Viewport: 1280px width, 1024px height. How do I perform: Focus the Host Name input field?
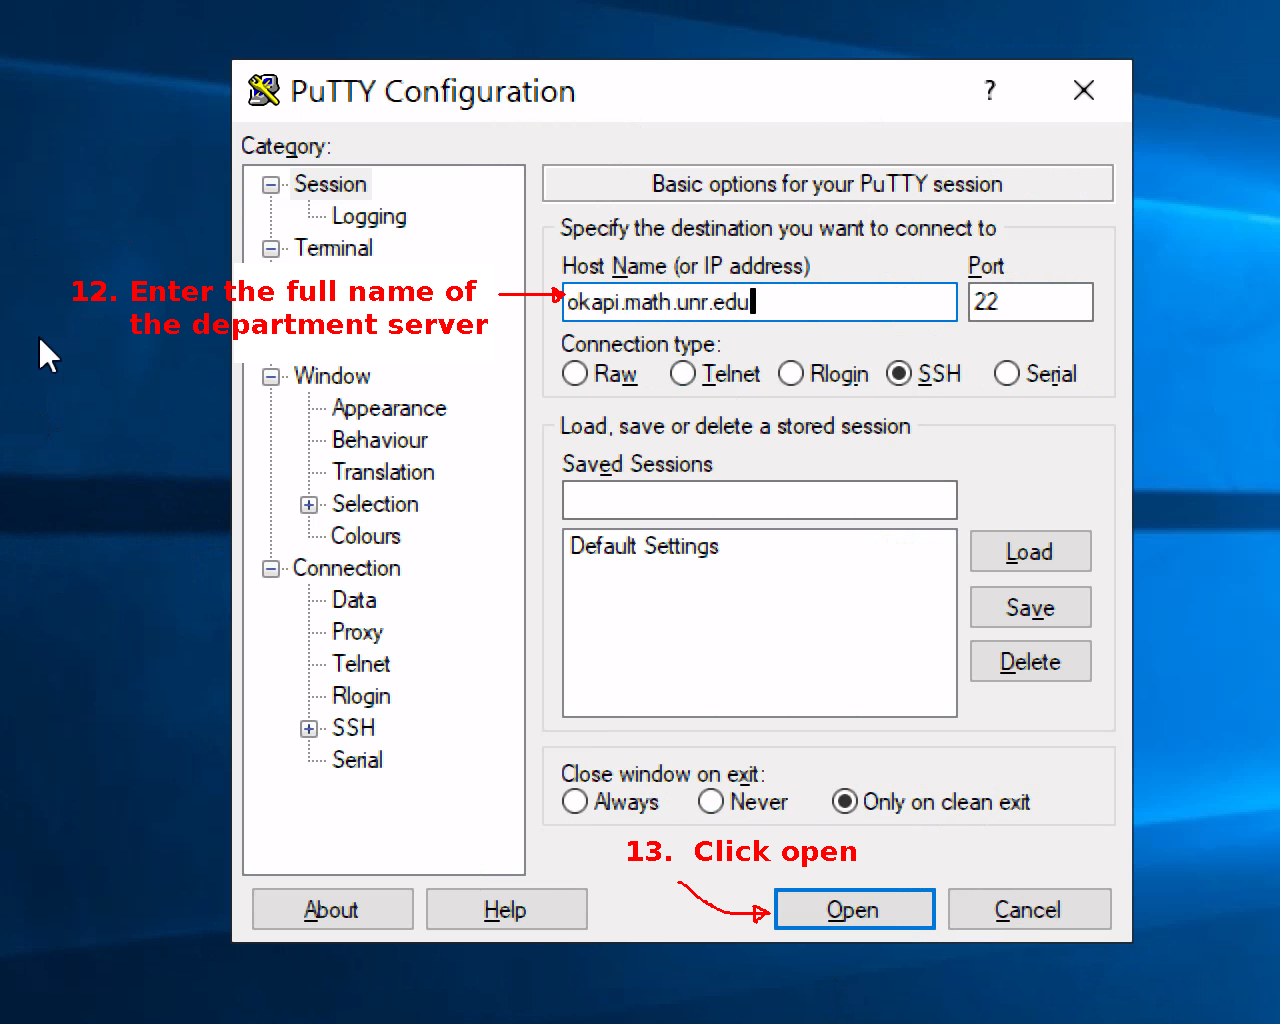(760, 302)
